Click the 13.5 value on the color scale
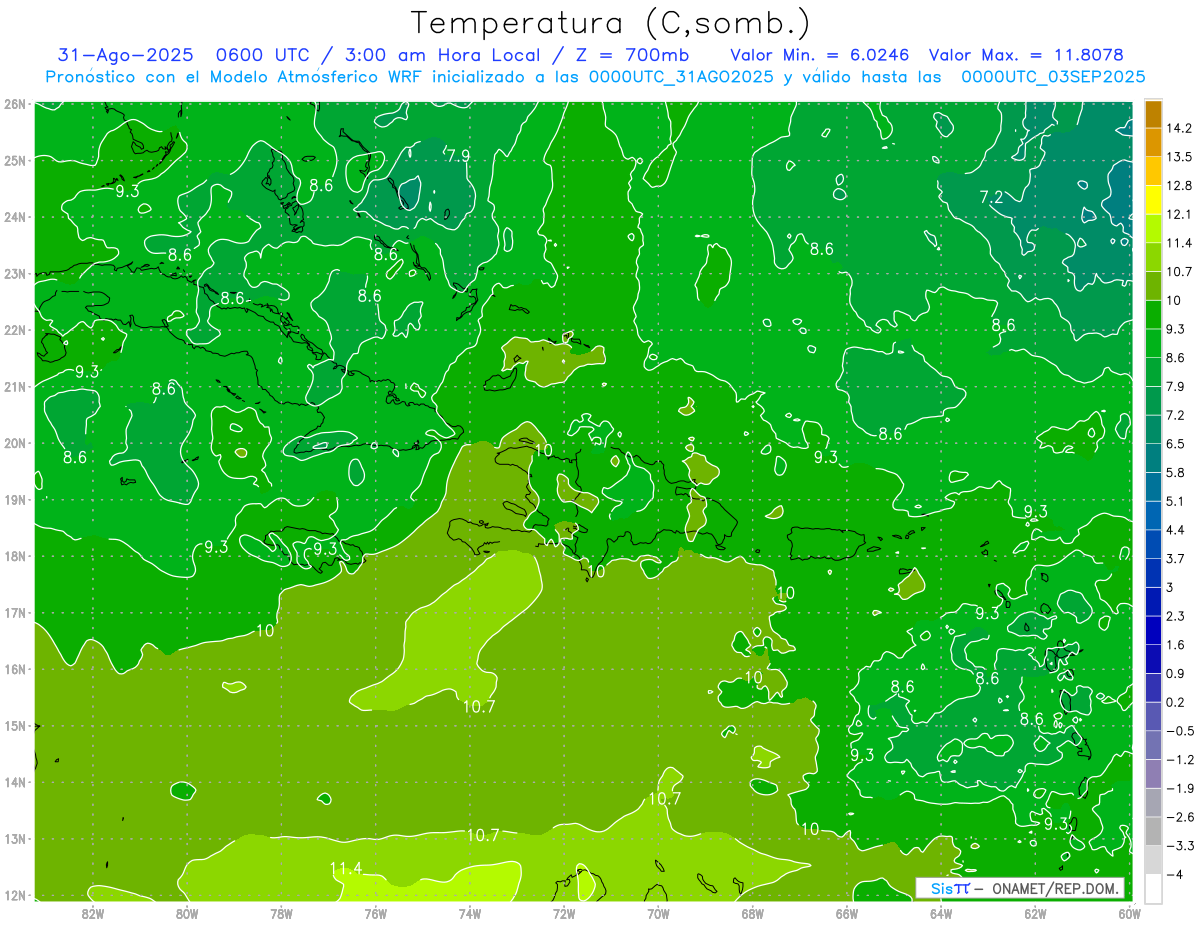Image resolution: width=1200 pixels, height=927 pixels. pos(1178,157)
